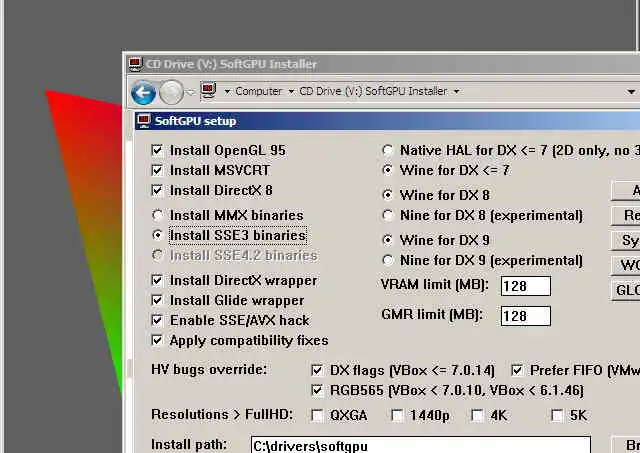640x453 pixels.
Task: Select Install MMX binaries option
Action: tap(158, 215)
